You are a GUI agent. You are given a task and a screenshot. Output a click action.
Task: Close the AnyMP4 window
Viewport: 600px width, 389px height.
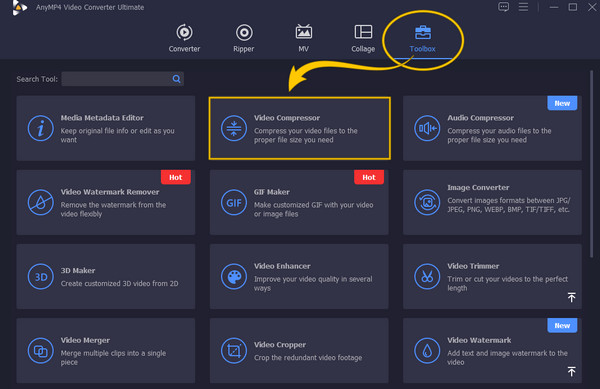click(592, 7)
